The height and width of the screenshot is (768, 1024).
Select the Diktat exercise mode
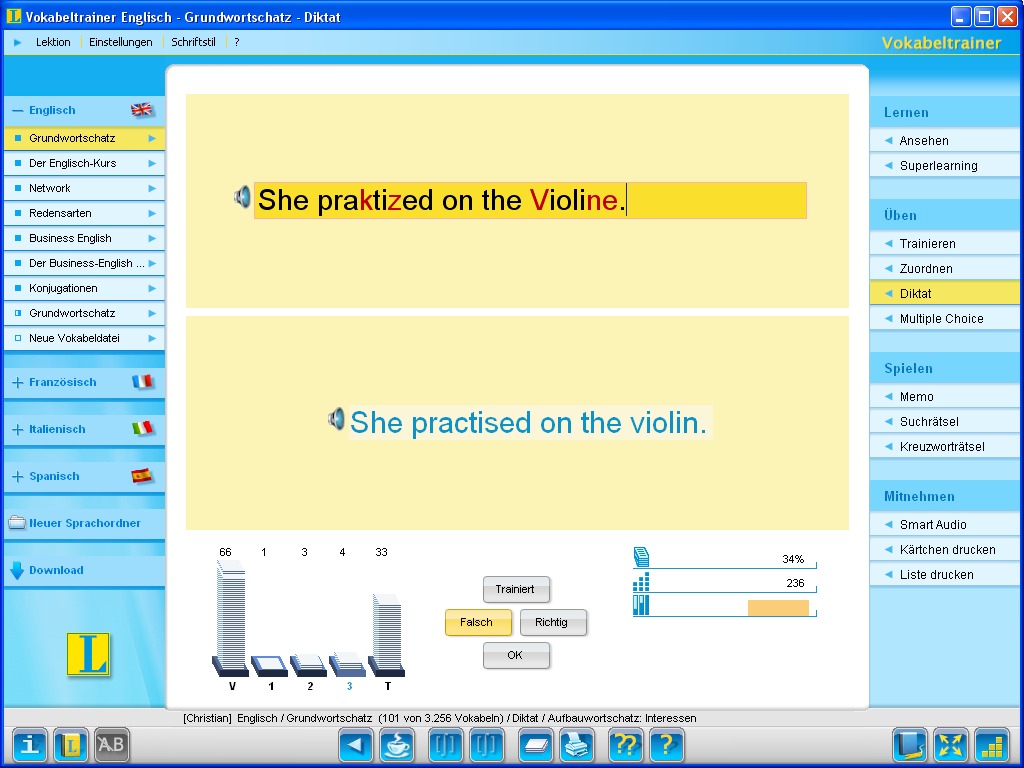pyautogui.click(x=944, y=293)
